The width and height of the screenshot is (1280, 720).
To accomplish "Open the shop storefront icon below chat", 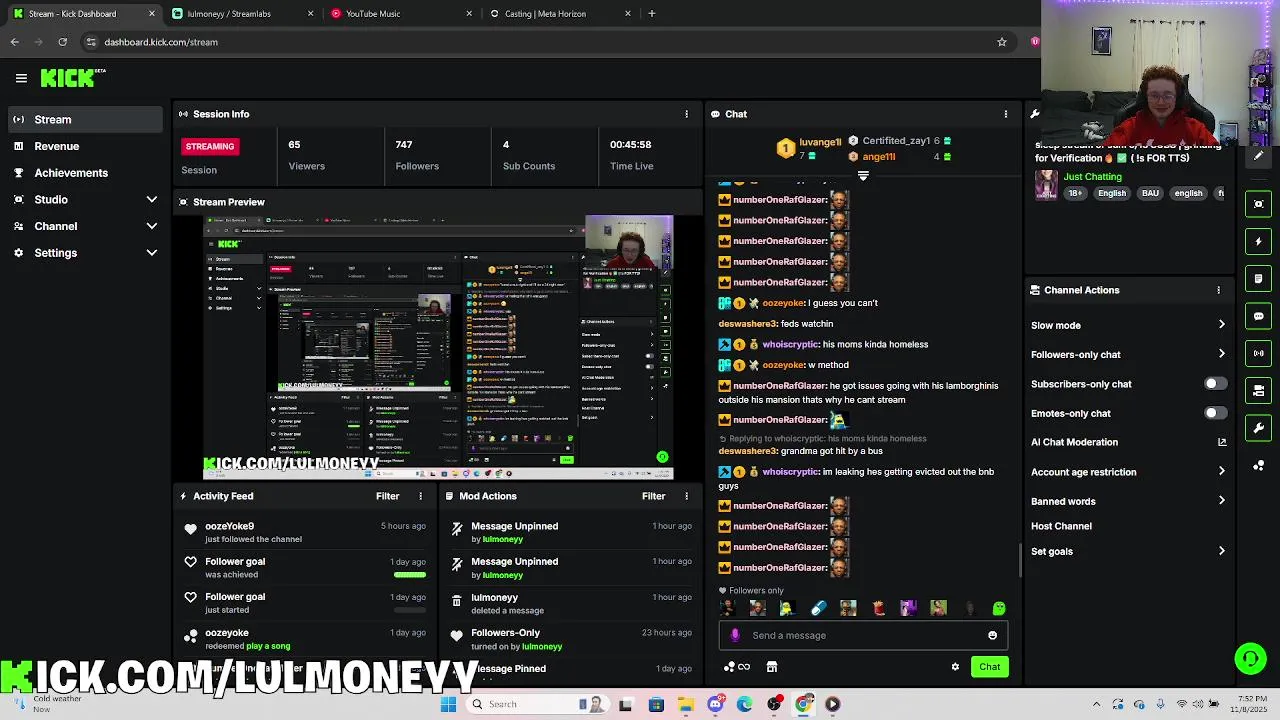I will tap(771, 667).
